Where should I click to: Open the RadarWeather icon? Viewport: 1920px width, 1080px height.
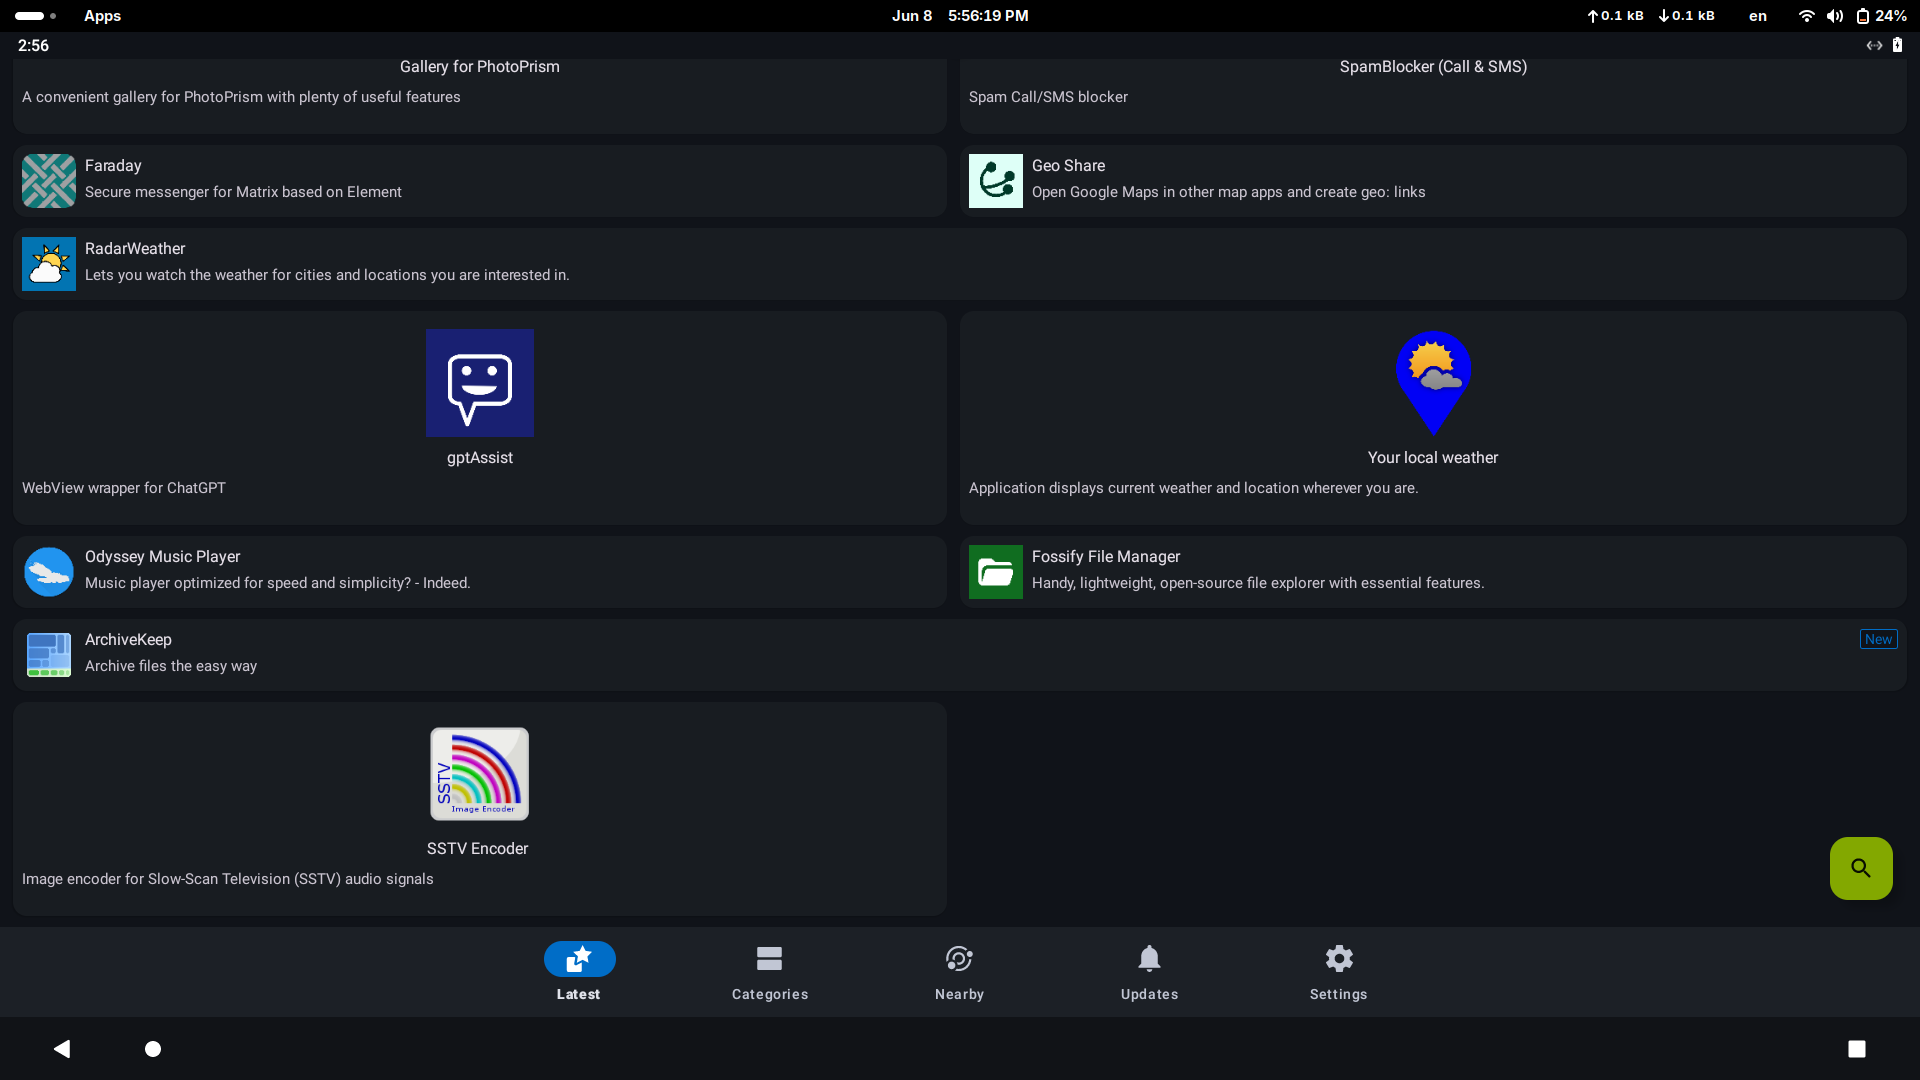[x=48, y=264]
